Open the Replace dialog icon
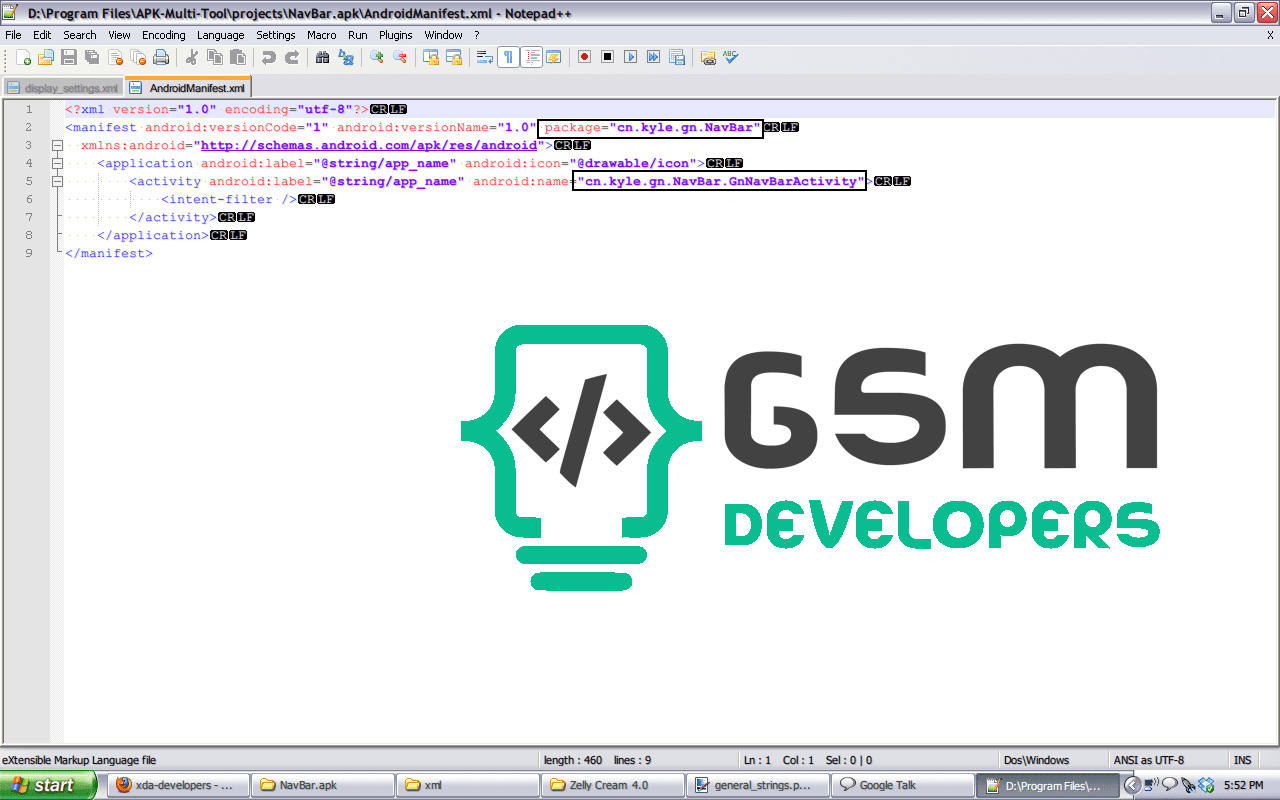The width and height of the screenshot is (1280, 800). click(345, 57)
